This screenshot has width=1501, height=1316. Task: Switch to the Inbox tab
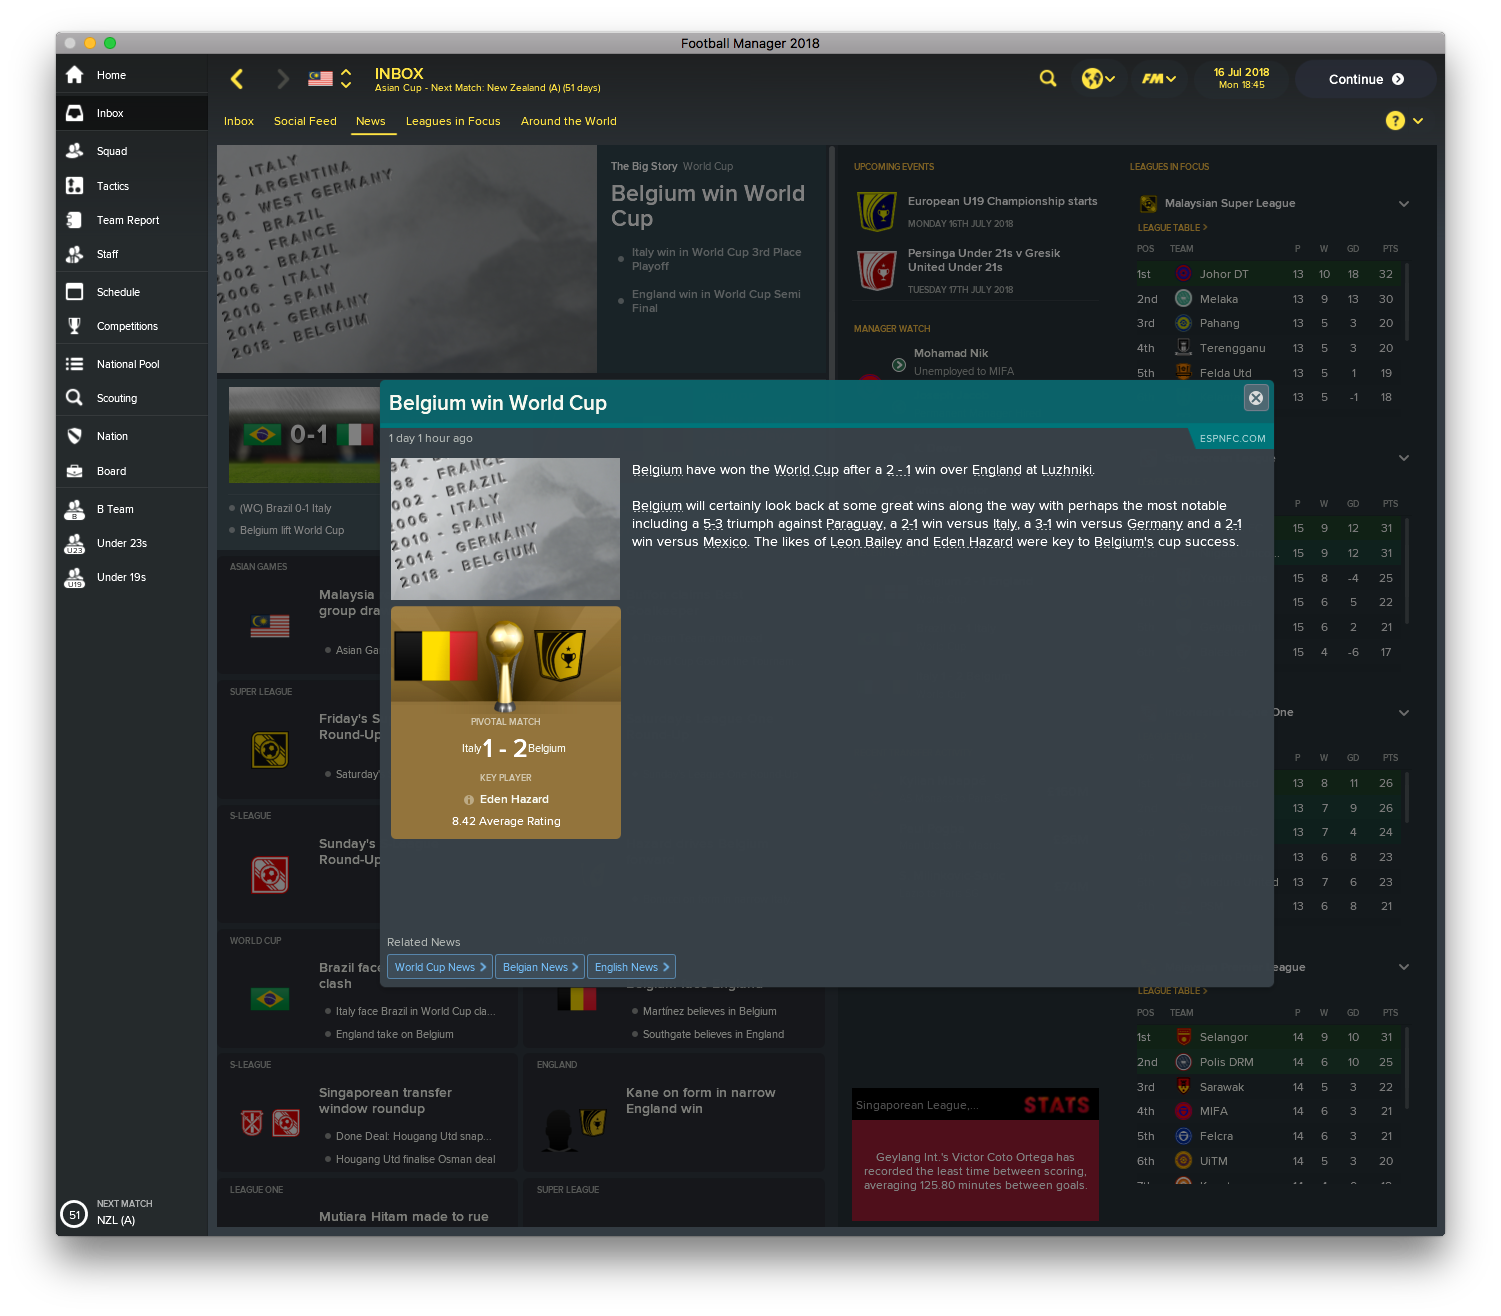(x=239, y=121)
